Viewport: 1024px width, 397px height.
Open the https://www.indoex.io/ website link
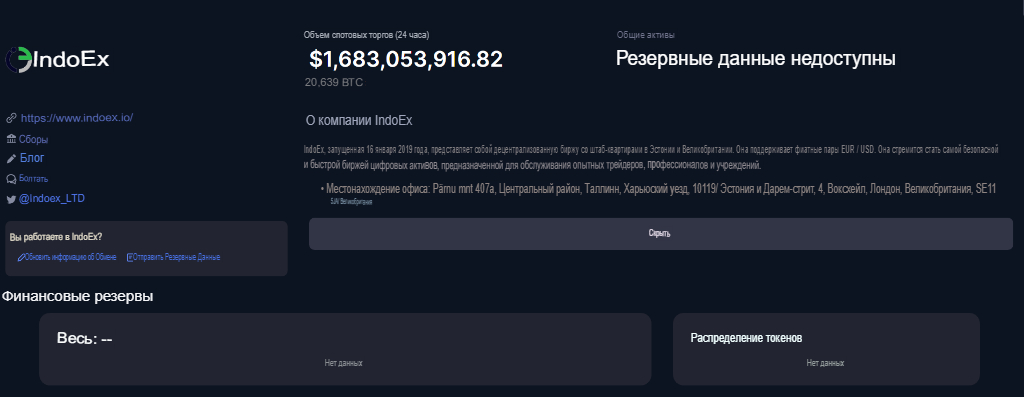coord(77,118)
